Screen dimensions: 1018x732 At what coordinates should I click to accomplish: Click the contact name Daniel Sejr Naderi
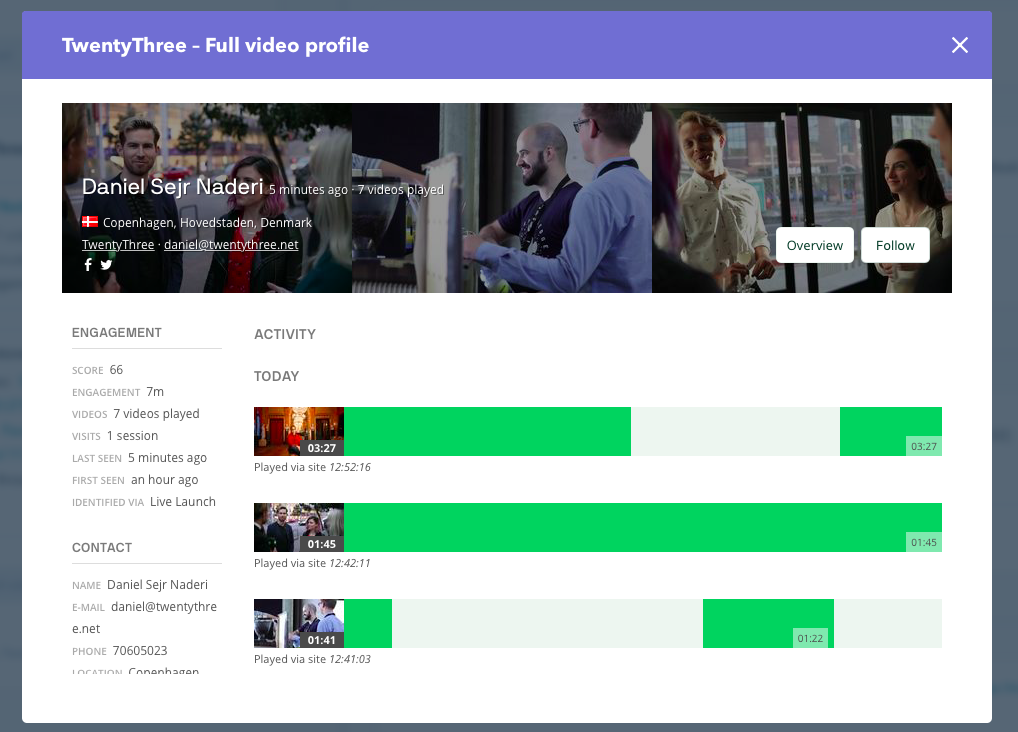click(158, 585)
